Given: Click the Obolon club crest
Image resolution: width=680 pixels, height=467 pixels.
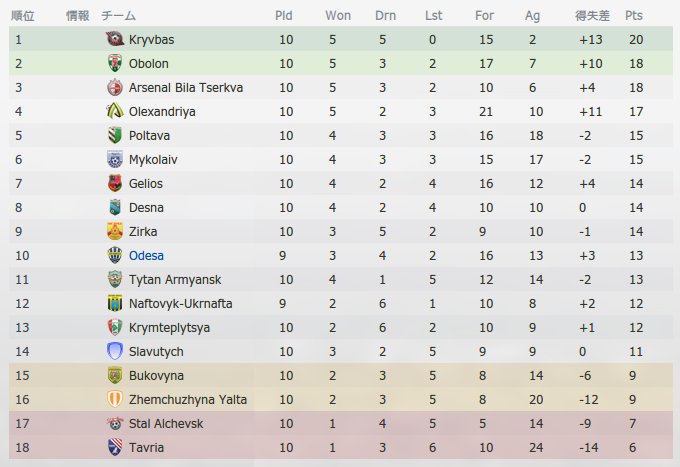Looking at the screenshot, I should coord(114,63).
